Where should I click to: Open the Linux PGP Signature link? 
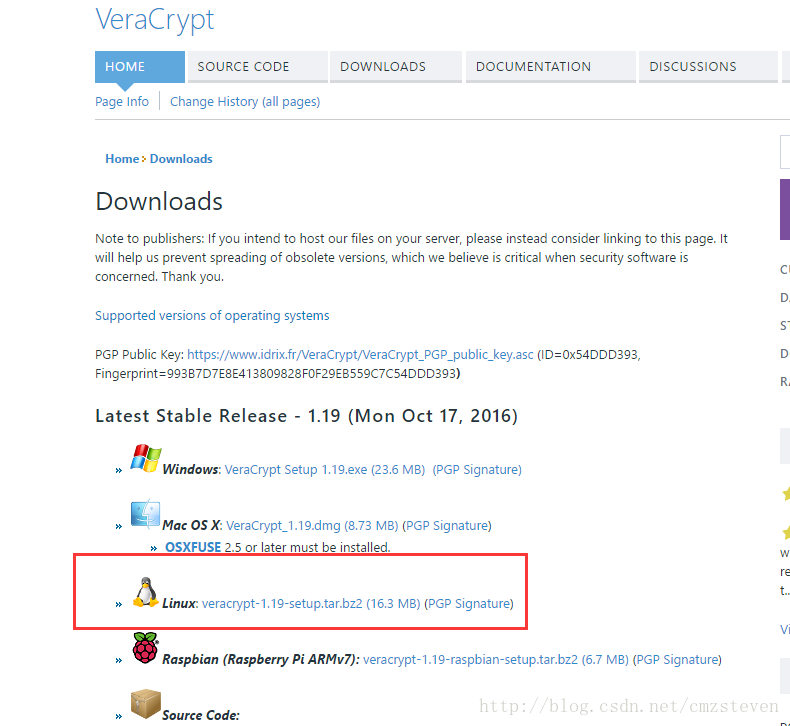click(x=469, y=604)
